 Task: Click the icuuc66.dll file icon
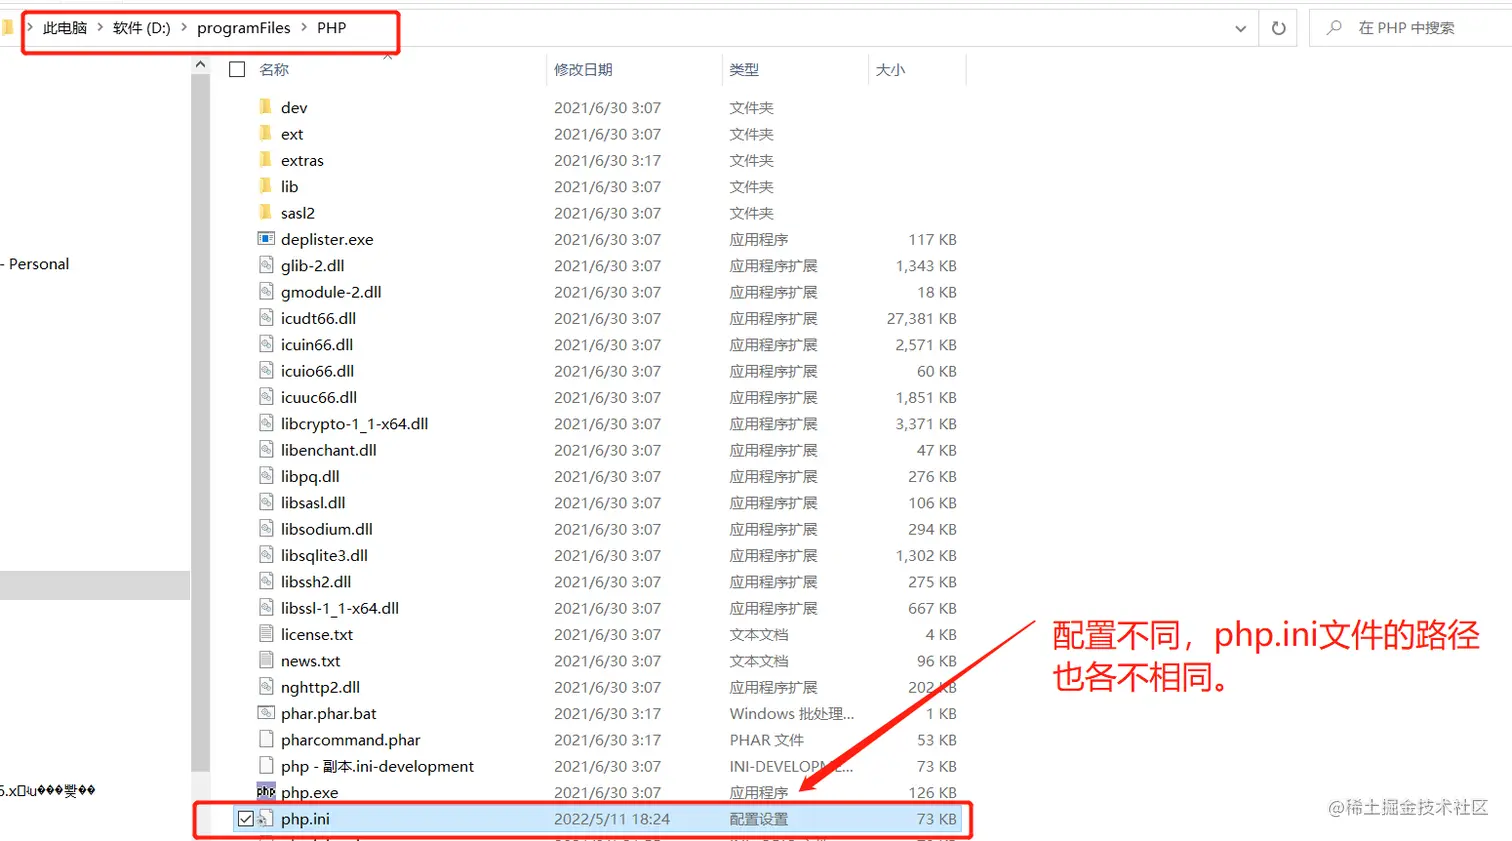pos(266,397)
